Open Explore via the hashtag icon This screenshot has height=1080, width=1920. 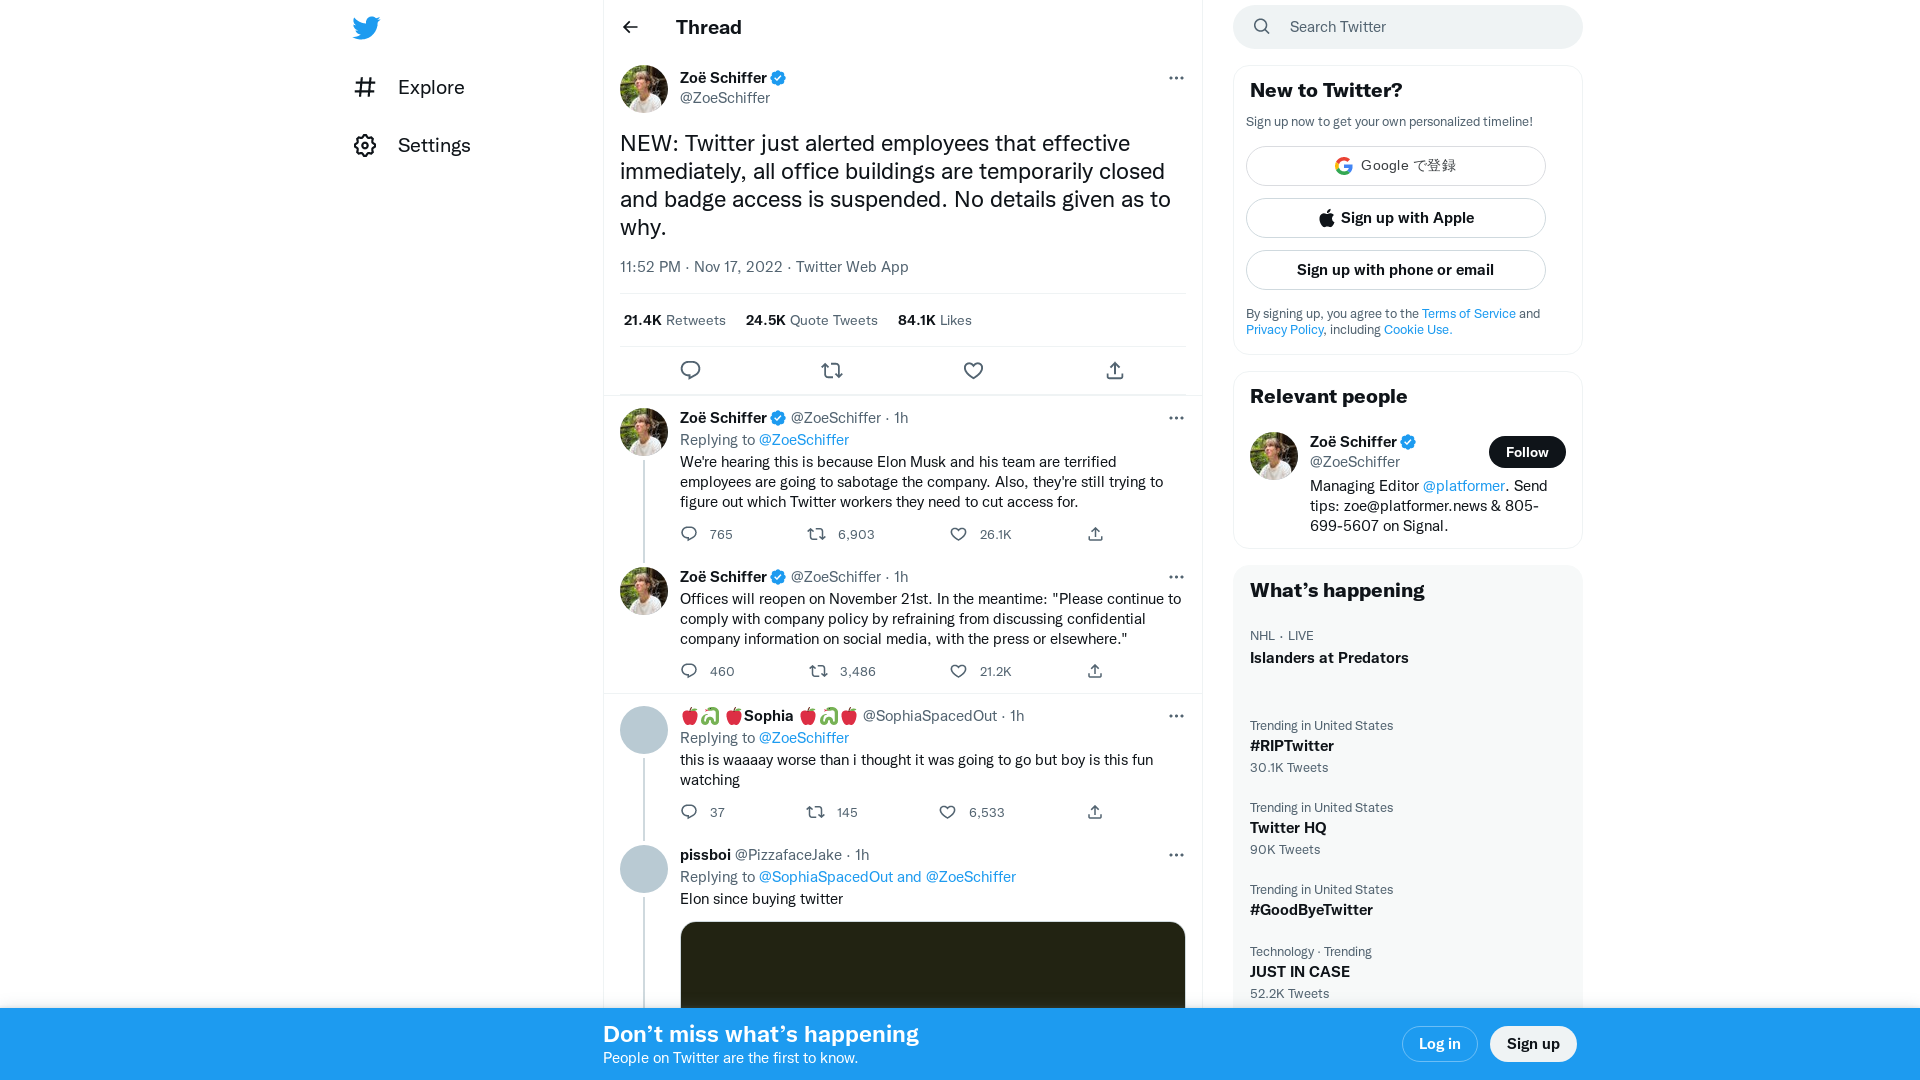coord(365,87)
